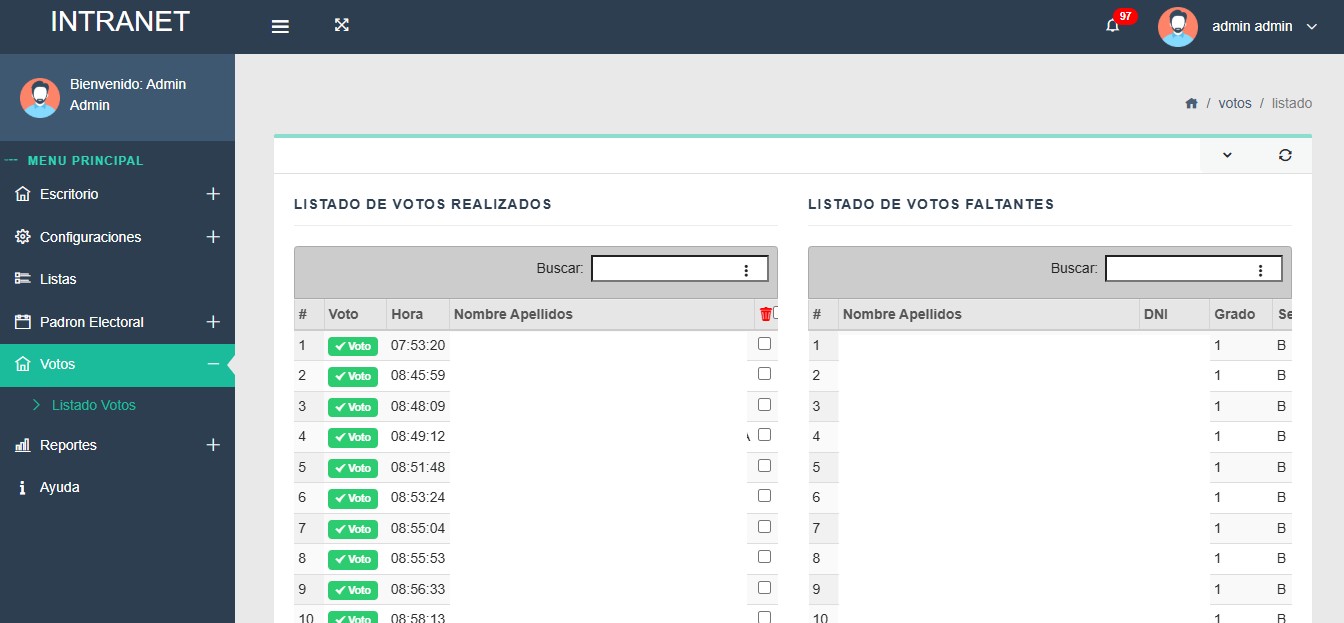Open the Configuraciones menu item
The width and height of the screenshot is (1344, 623).
[x=117, y=237]
